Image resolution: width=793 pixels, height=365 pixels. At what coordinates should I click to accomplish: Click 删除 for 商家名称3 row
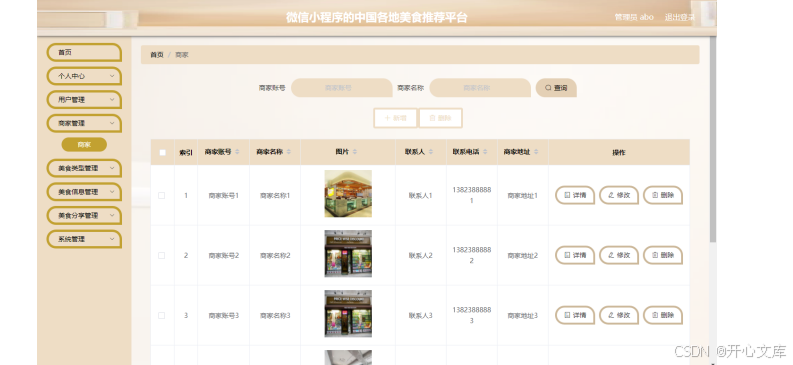click(x=663, y=315)
